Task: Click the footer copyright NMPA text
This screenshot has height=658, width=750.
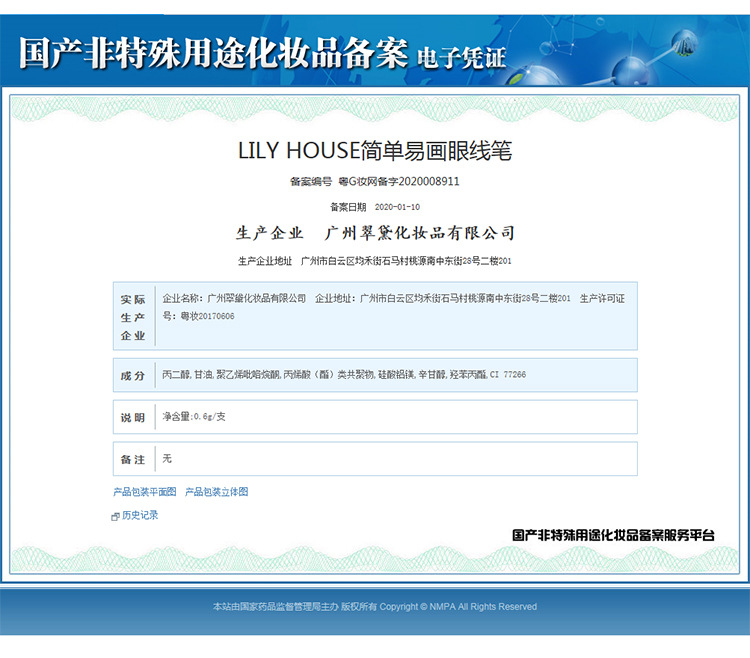Action: pos(375,606)
